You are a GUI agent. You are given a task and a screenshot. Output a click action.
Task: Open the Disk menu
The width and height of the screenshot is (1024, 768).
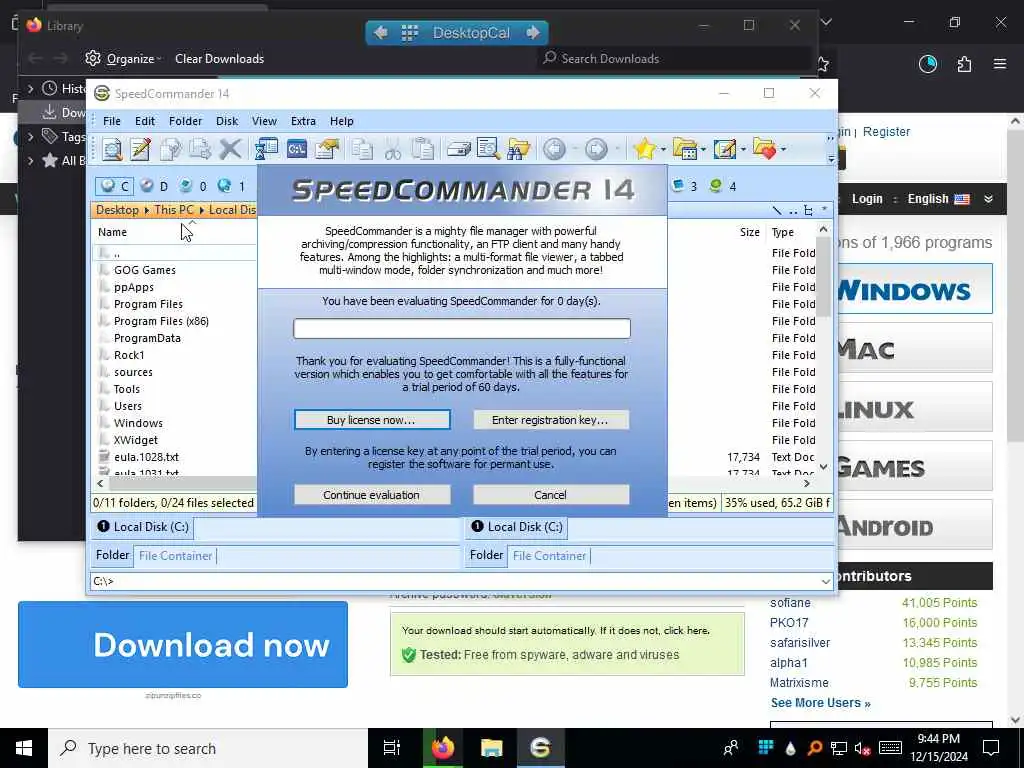227,121
